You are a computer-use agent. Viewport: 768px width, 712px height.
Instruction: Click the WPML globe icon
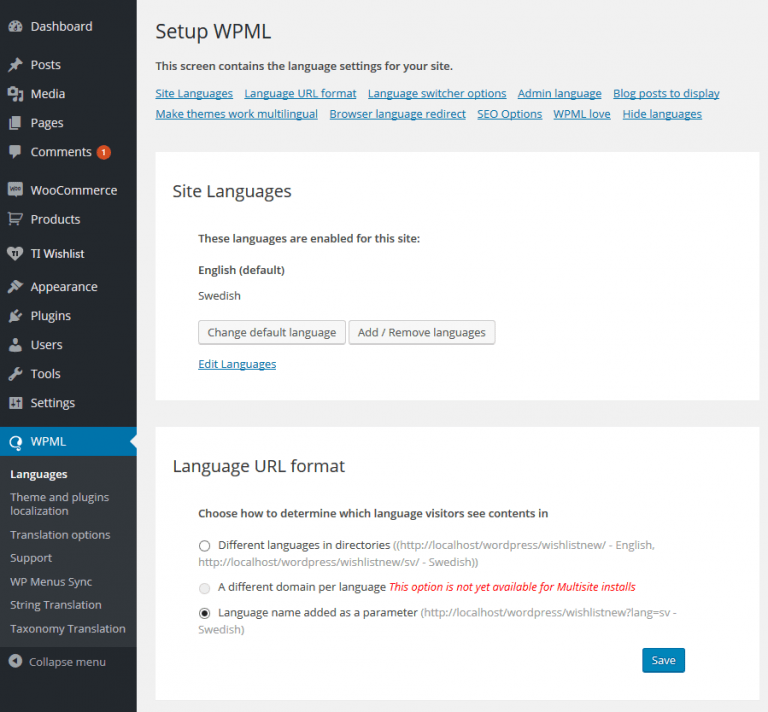[x=15, y=442]
